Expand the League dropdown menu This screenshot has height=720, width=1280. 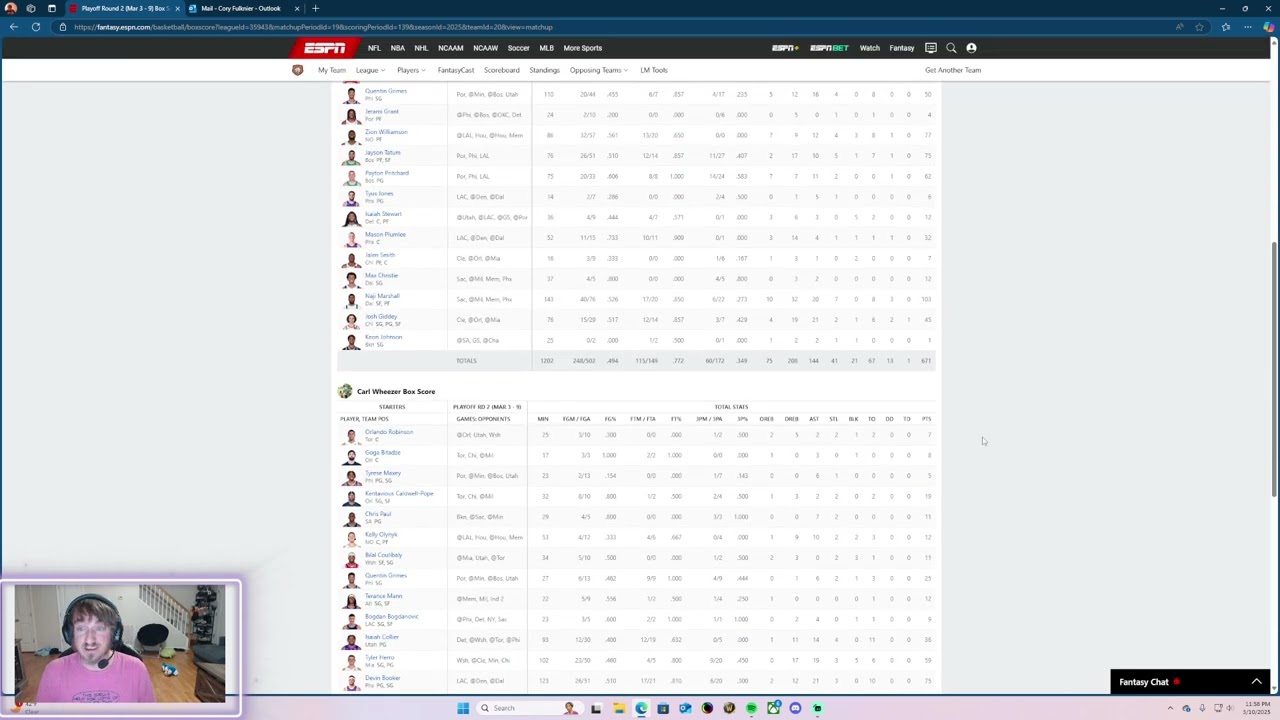[x=370, y=70]
